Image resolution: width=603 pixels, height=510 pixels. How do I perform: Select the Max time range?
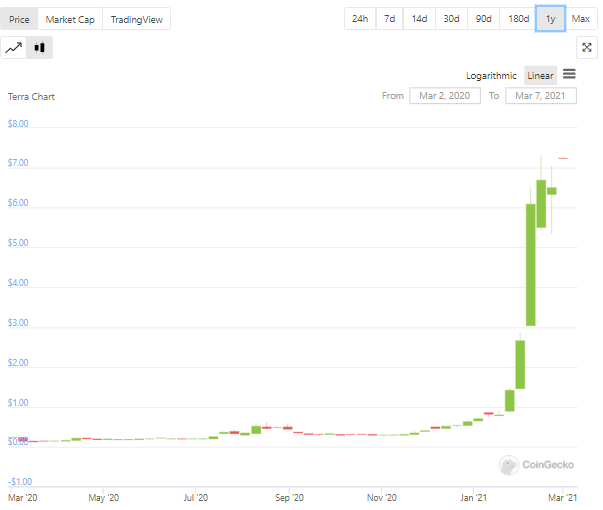tap(580, 18)
